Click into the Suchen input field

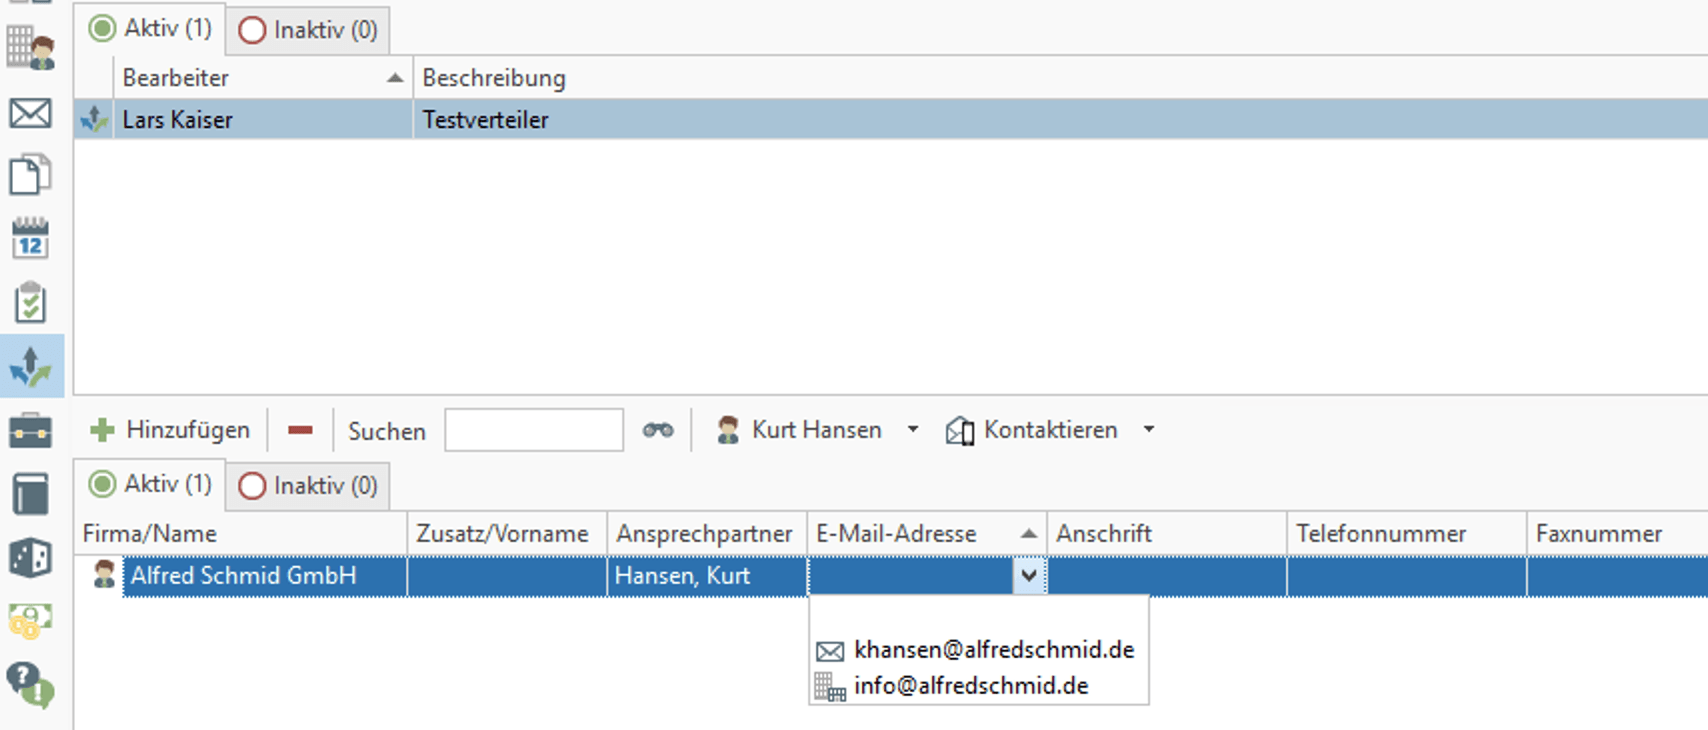coord(534,430)
